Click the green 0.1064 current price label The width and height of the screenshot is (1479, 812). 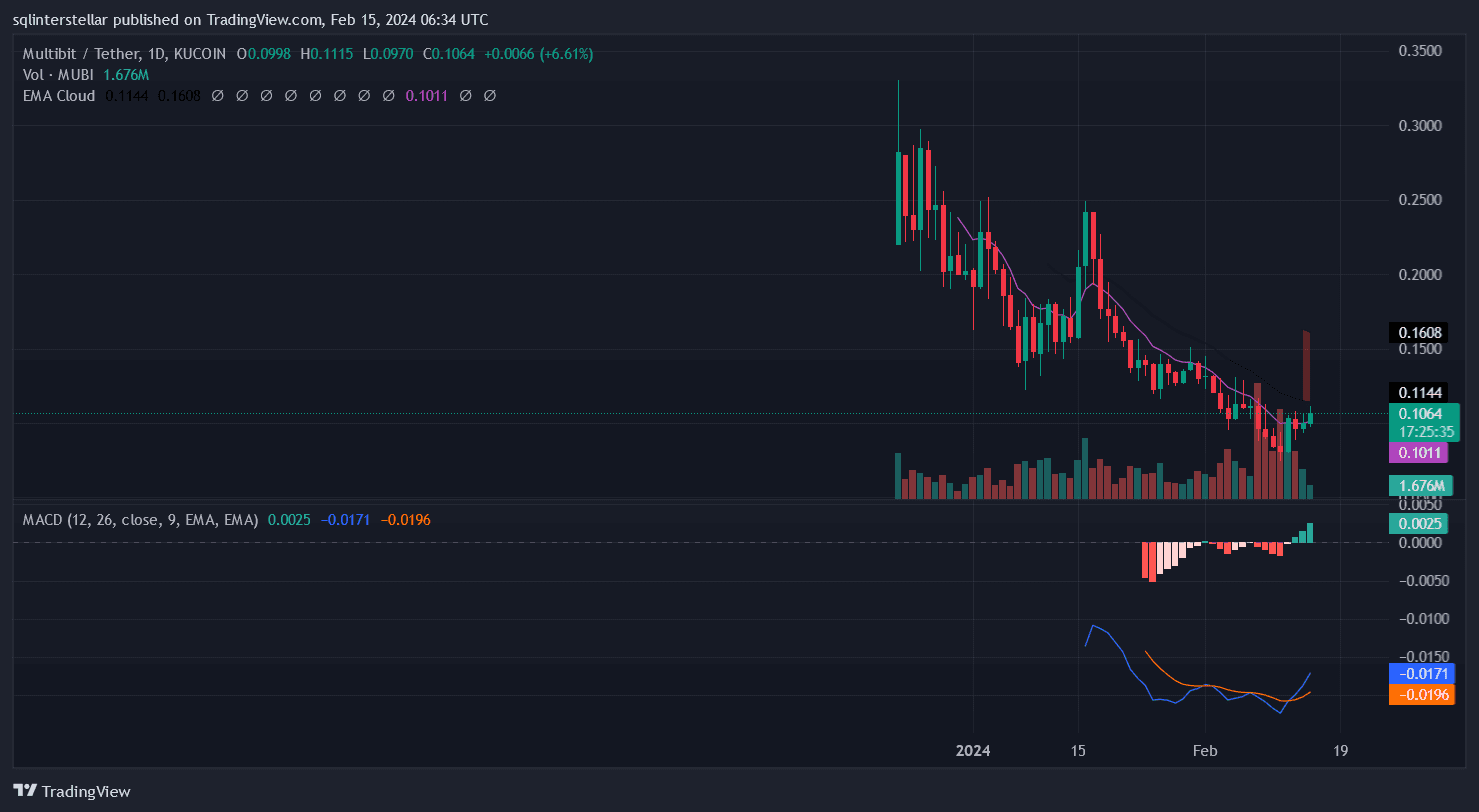[1424, 413]
